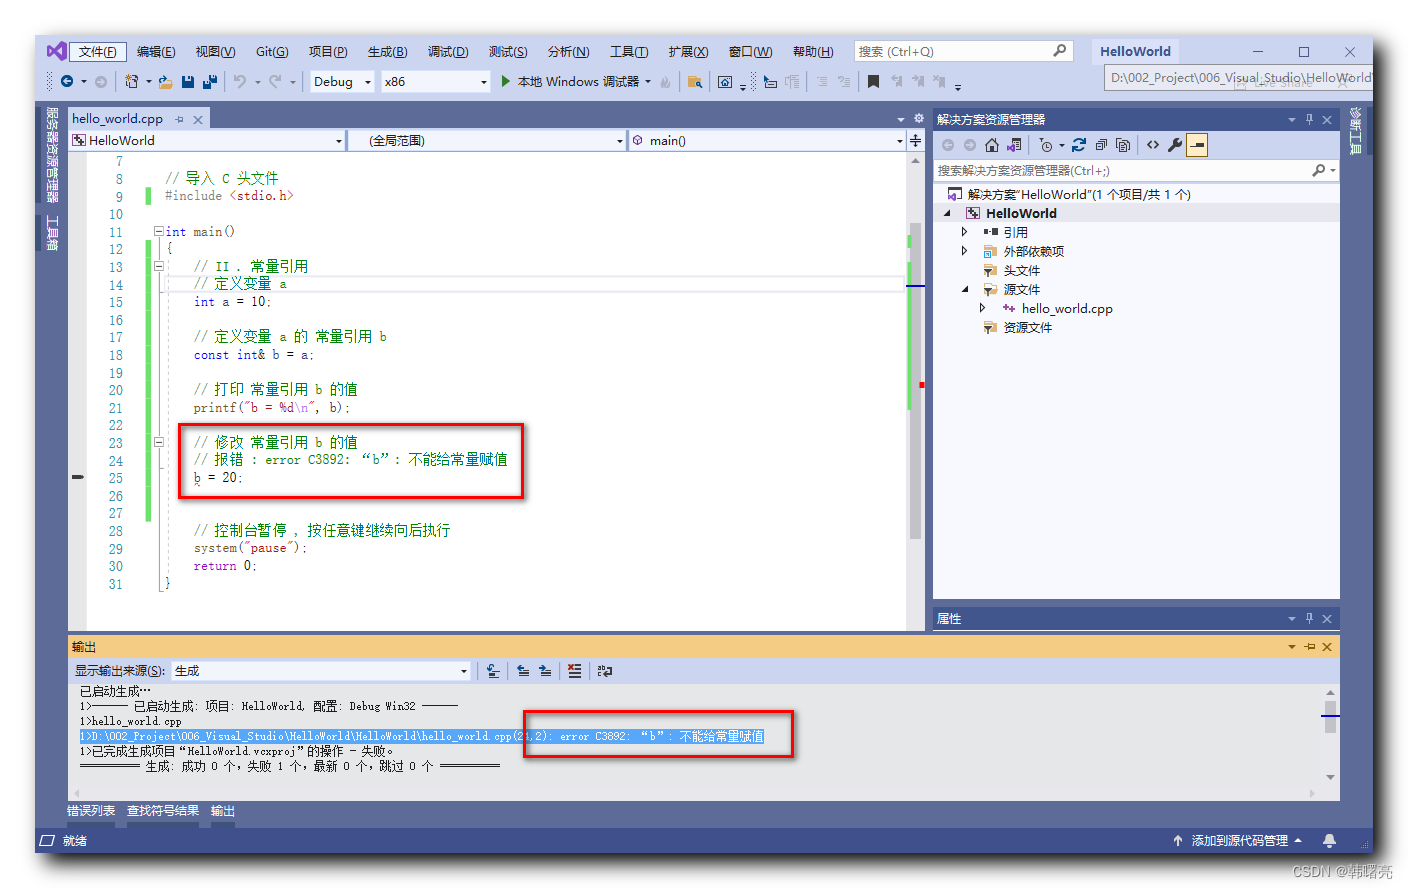Click the title bar search box
1408x888 pixels.
[x=964, y=51]
